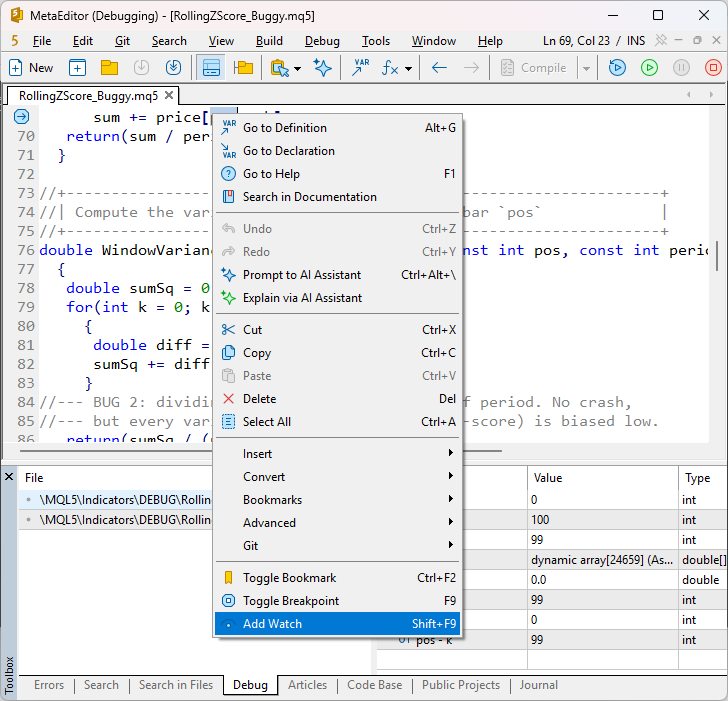
Task: Close the RollingZScore_Buggy.mq5 tab
Action: [169, 95]
